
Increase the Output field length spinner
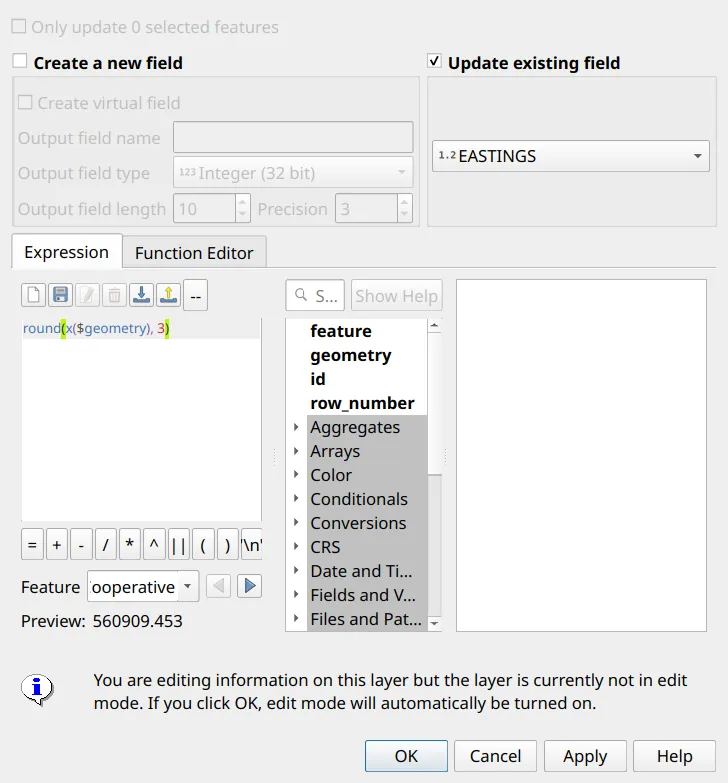click(x=242, y=201)
